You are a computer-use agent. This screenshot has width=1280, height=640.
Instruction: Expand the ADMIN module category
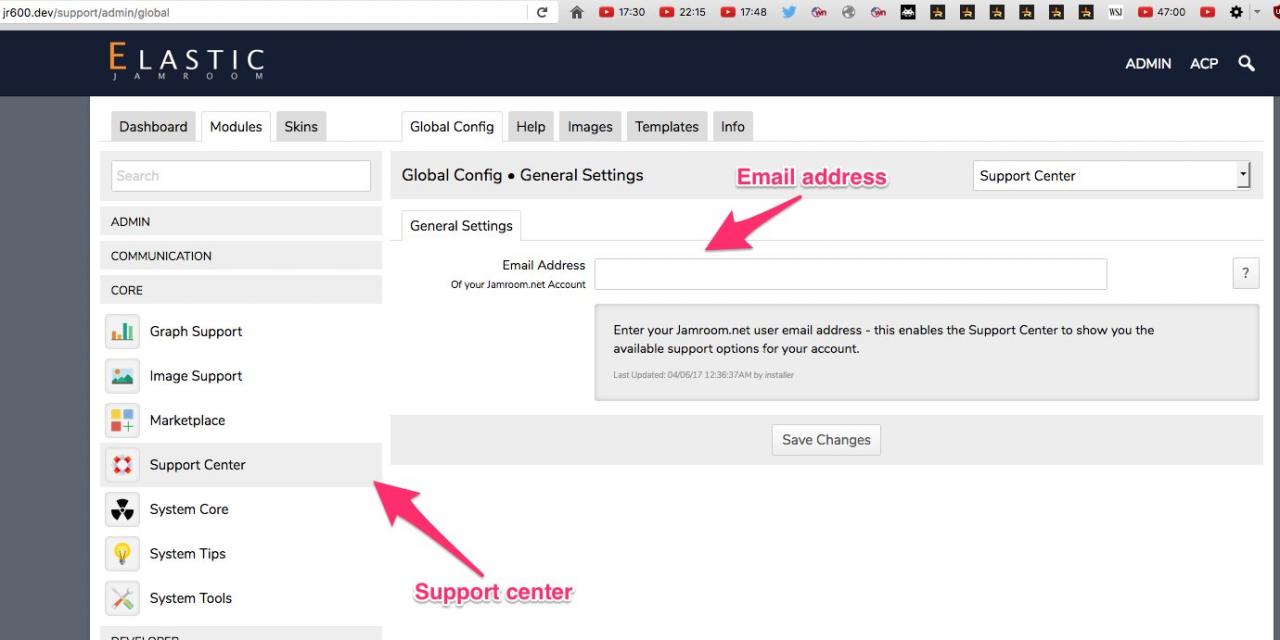[x=241, y=222]
